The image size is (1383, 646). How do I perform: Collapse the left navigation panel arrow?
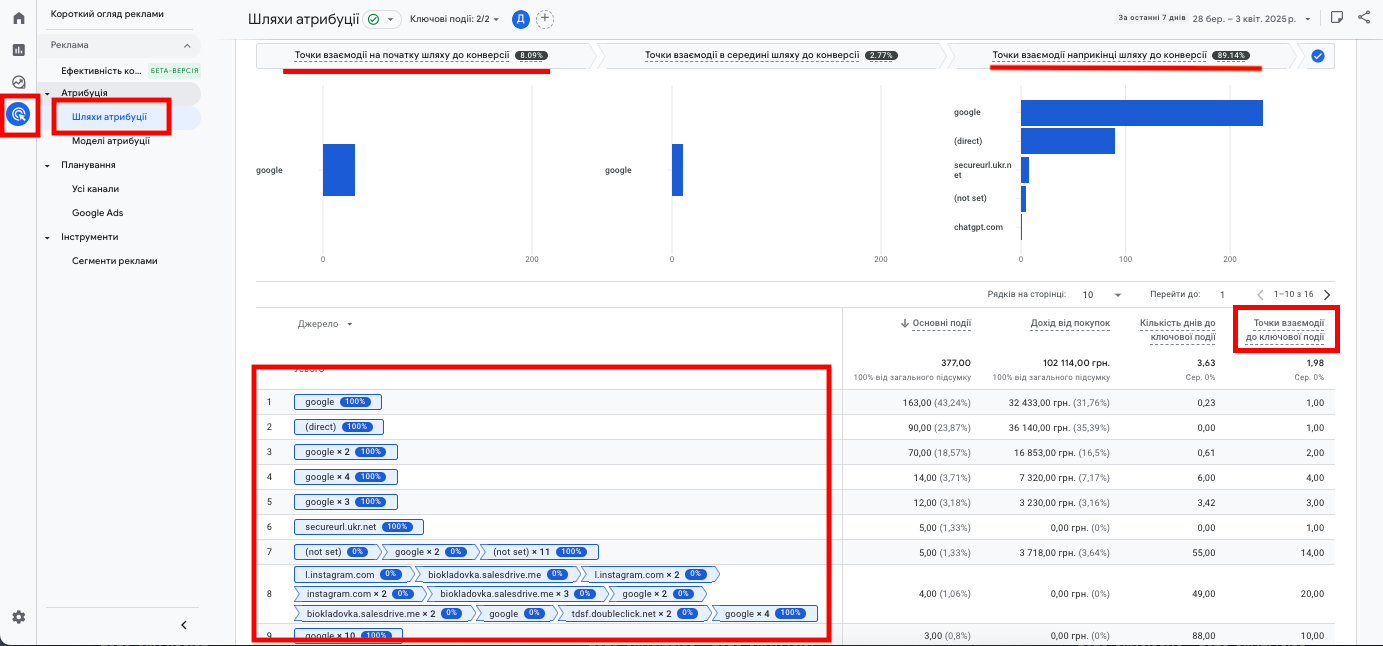coord(183,625)
